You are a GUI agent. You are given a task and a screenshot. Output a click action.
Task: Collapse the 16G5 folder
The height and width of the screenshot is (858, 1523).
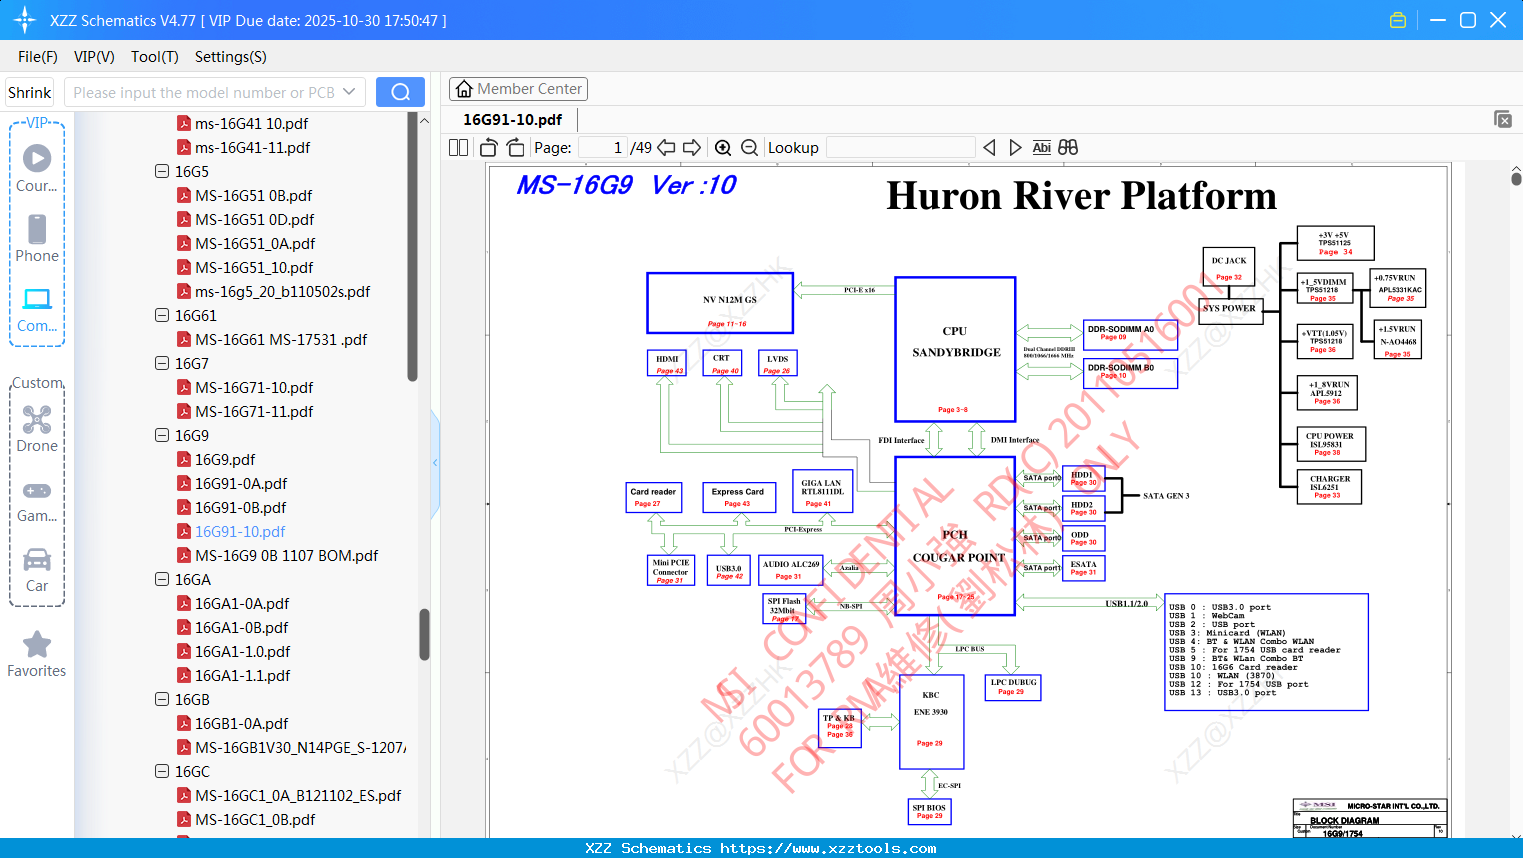tap(162, 171)
